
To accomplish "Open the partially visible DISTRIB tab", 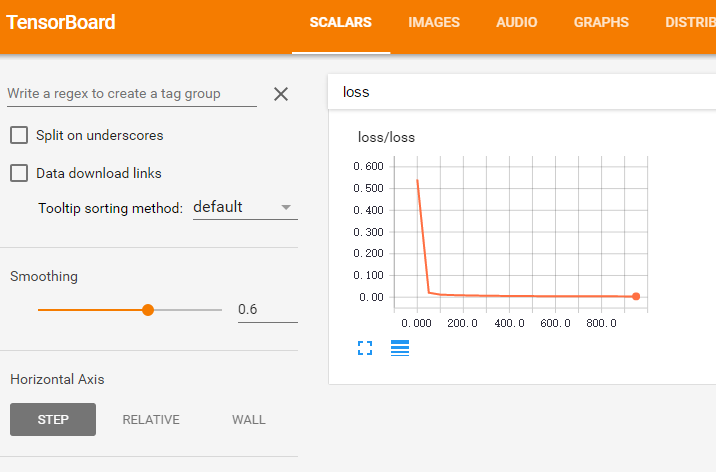I will tap(690, 22).
